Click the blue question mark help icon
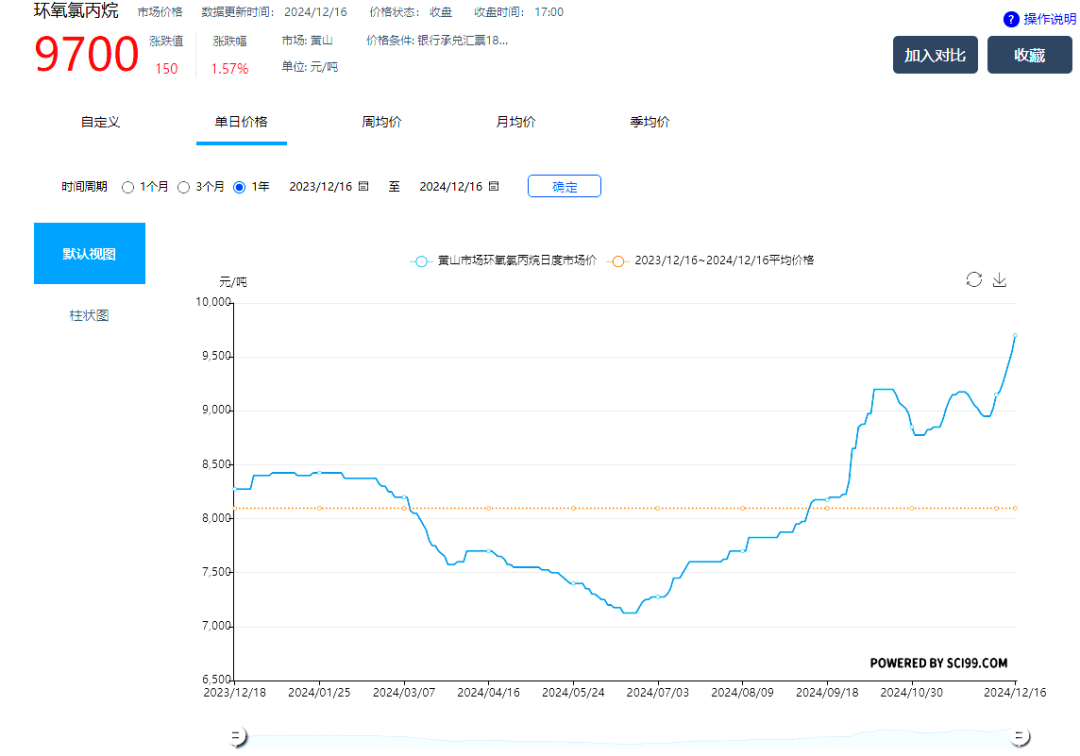The width and height of the screenshot is (1080, 756). (1010, 19)
